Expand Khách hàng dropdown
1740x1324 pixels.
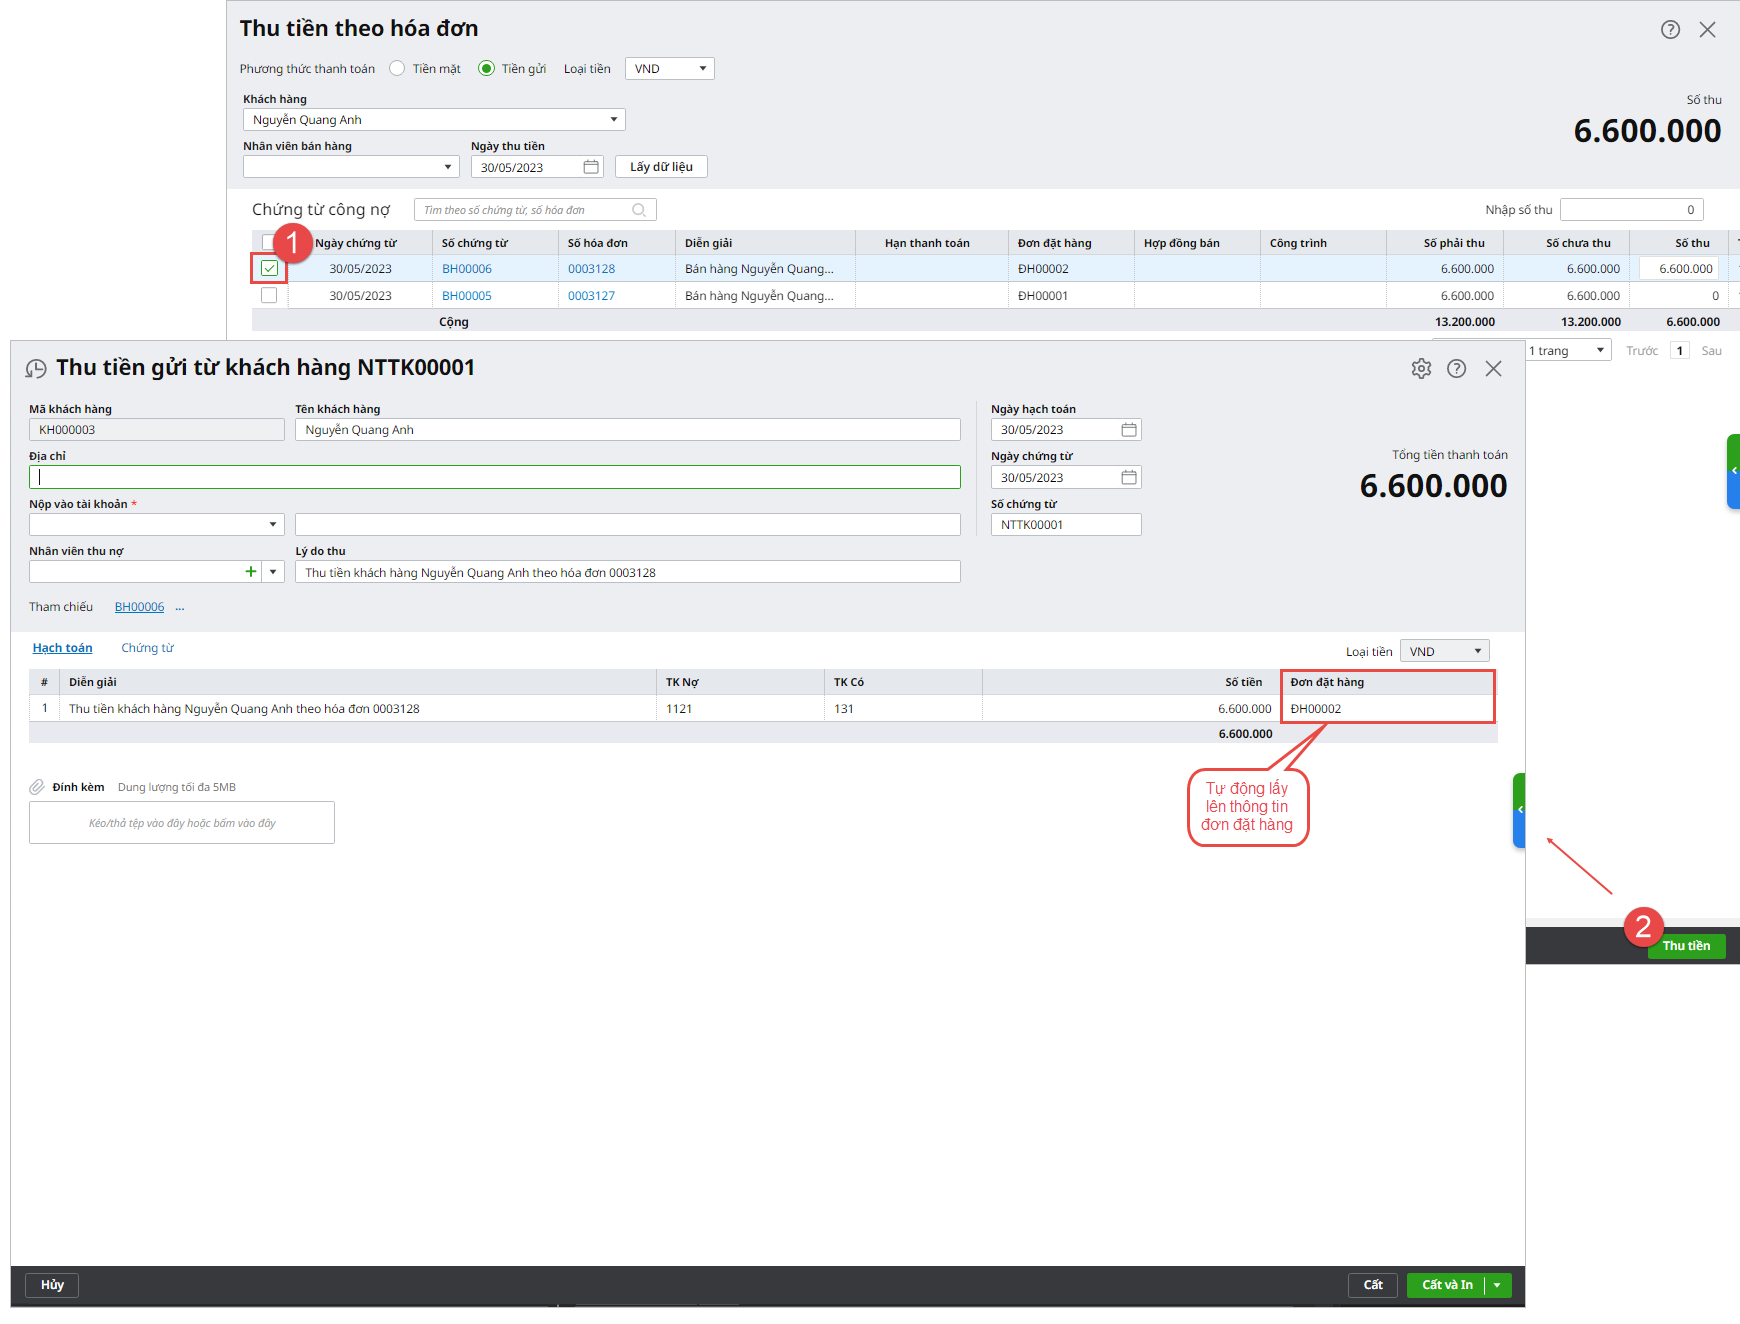(x=613, y=120)
